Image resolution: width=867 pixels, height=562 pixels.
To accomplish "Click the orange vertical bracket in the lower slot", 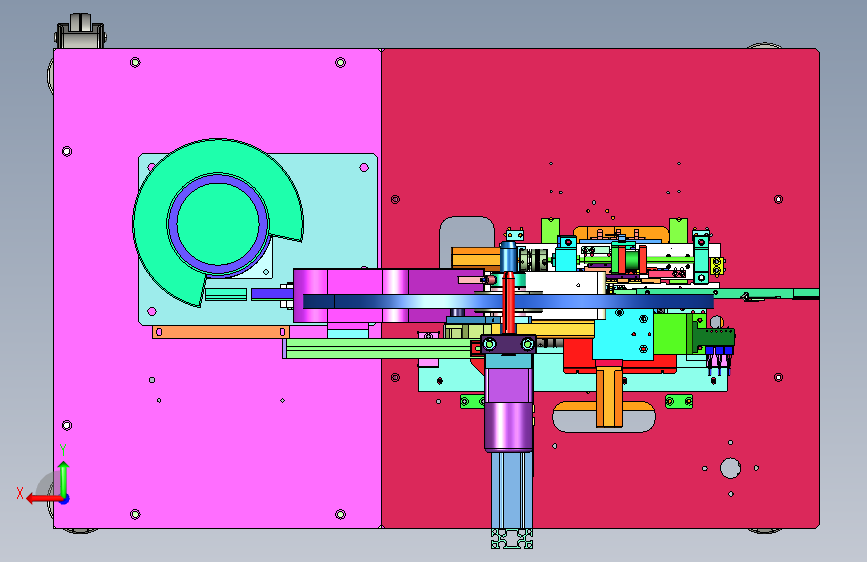I will [x=609, y=397].
